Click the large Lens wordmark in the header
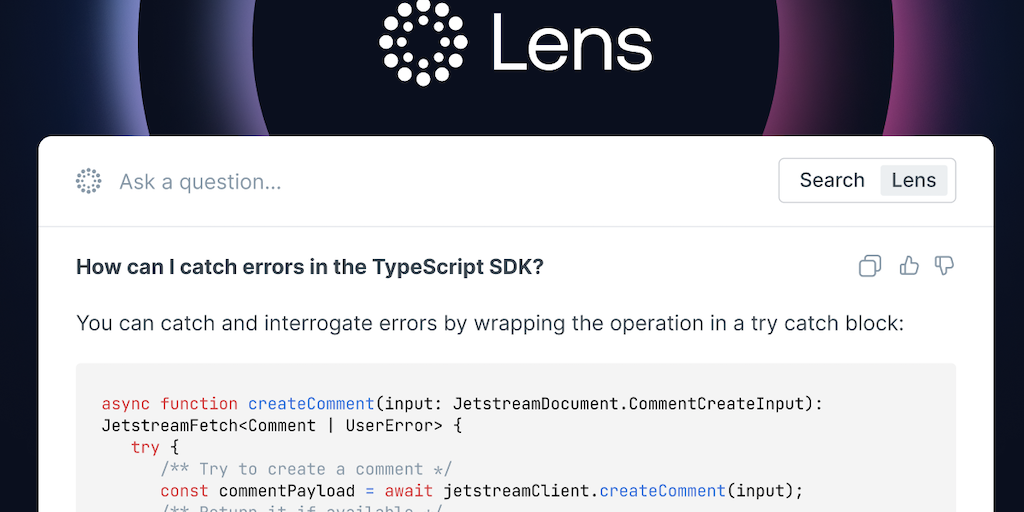 pos(572,45)
